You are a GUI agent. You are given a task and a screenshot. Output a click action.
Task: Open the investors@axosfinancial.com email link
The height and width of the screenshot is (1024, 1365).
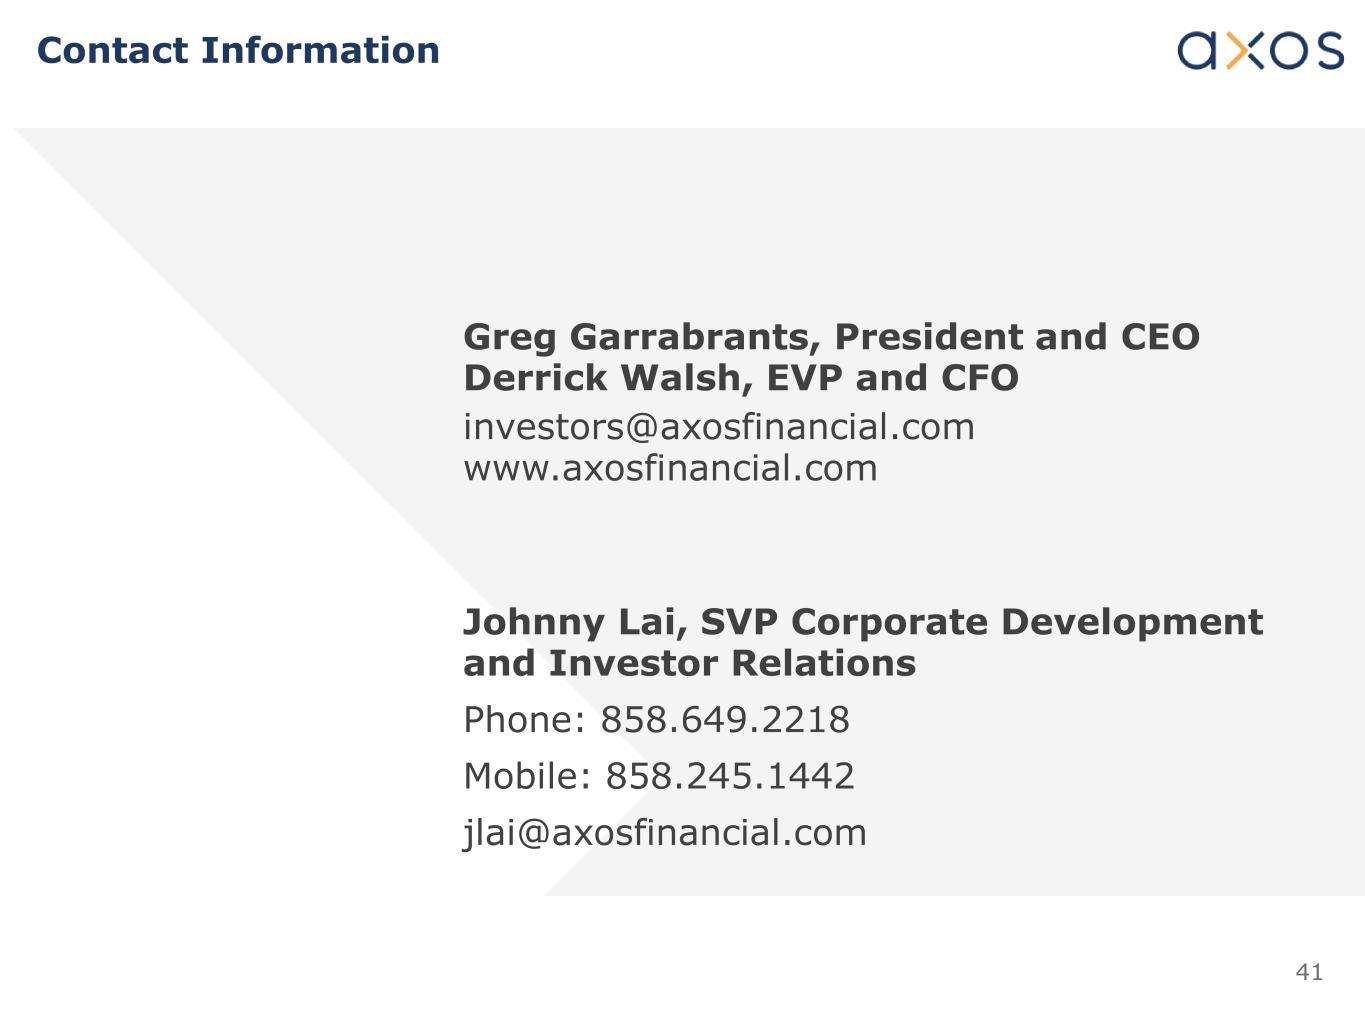[718, 427]
